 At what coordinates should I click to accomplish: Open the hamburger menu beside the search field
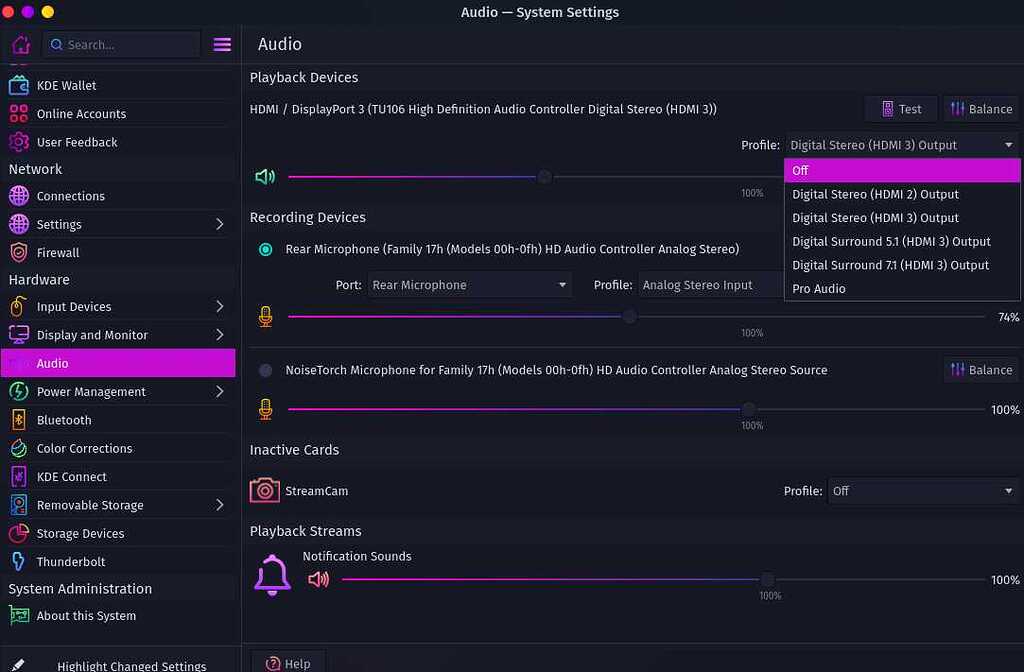tap(222, 45)
